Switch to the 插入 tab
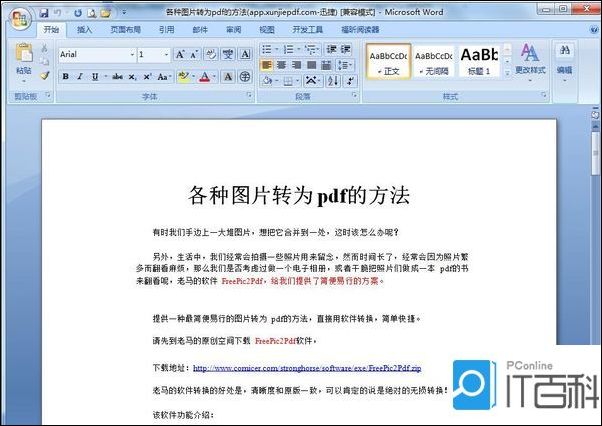Image resolution: width=602 pixels, height=426 pixels. pos(84,30)
